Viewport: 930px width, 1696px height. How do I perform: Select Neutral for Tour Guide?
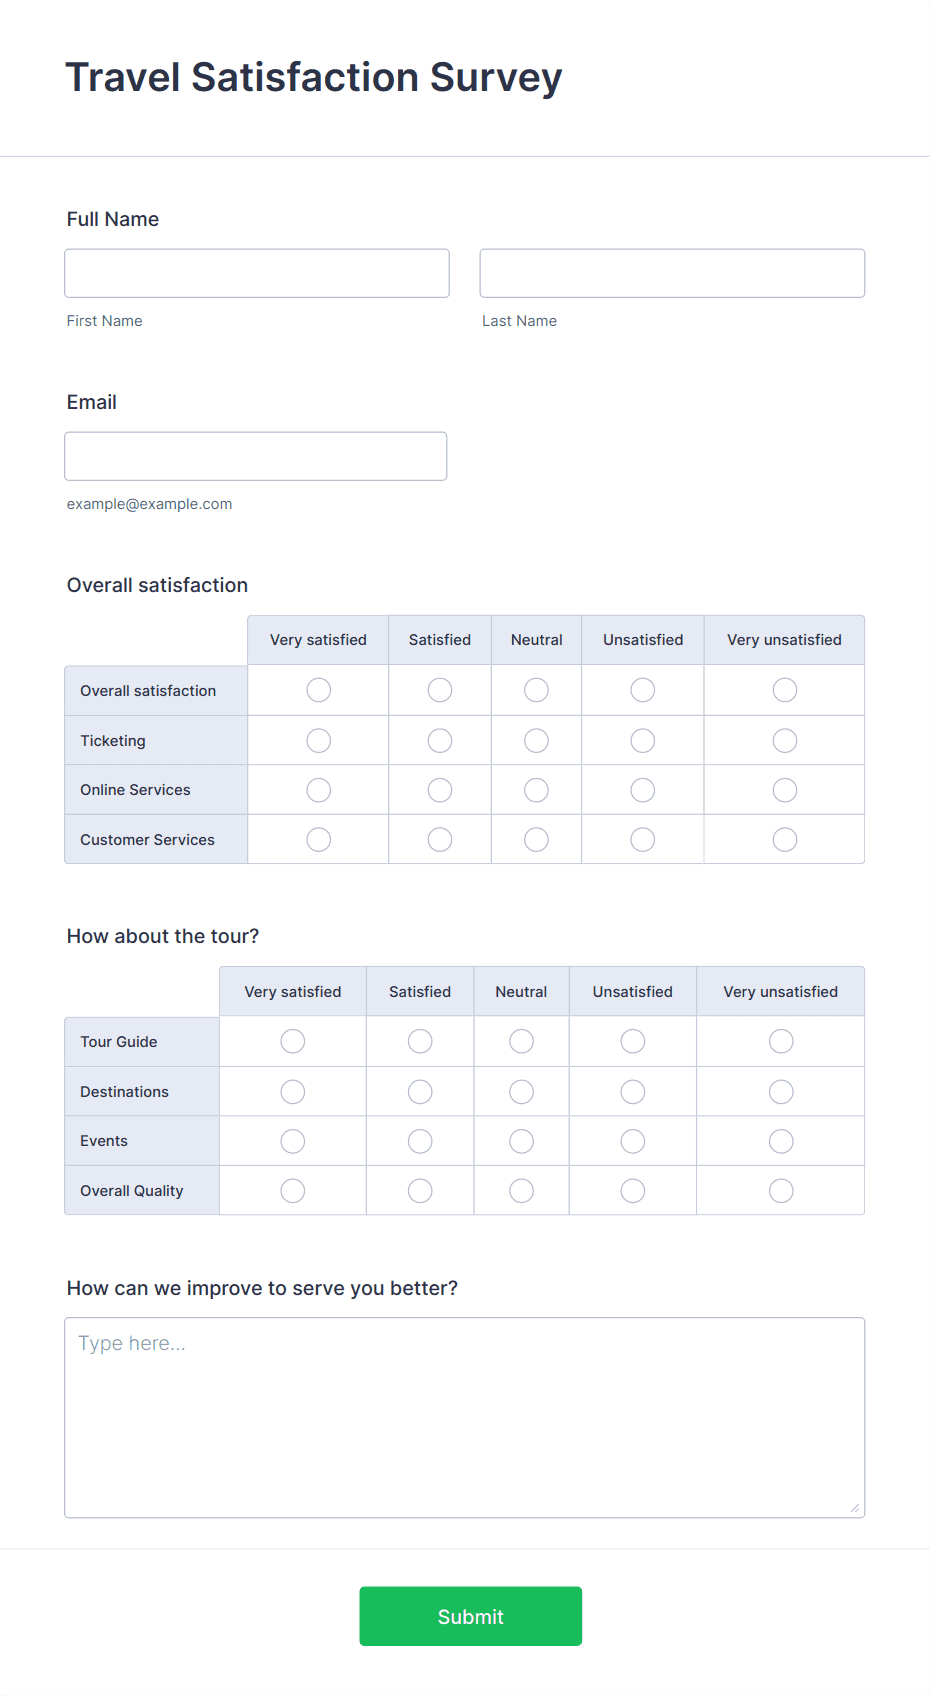point(521,1041)
